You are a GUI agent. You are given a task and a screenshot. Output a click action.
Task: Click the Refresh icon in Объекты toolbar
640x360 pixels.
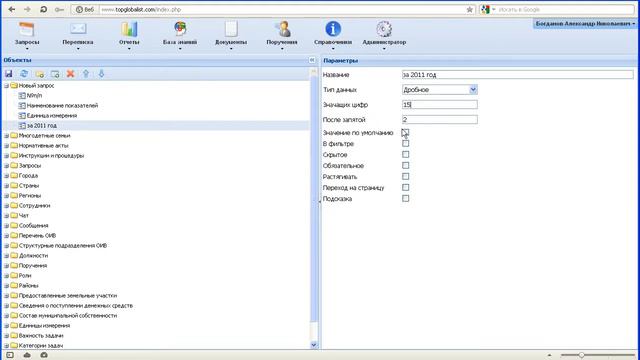point(24,74)
